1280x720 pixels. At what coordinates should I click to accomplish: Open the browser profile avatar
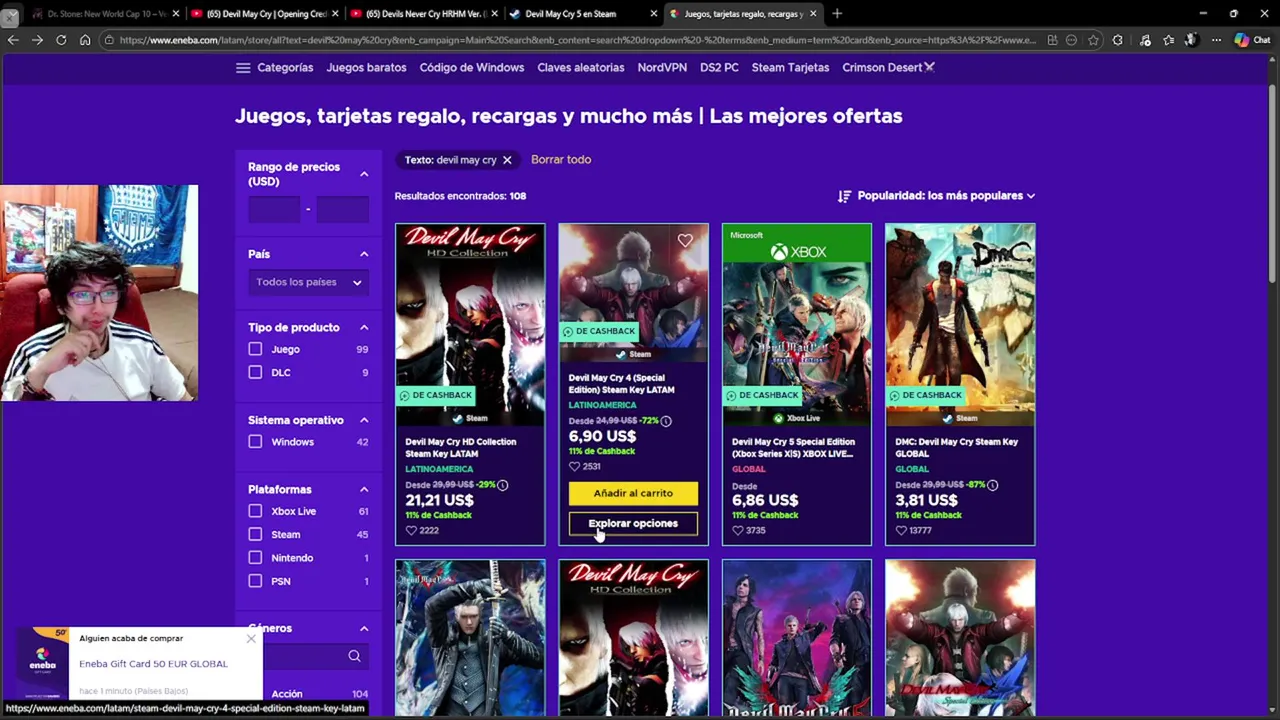1191,40
